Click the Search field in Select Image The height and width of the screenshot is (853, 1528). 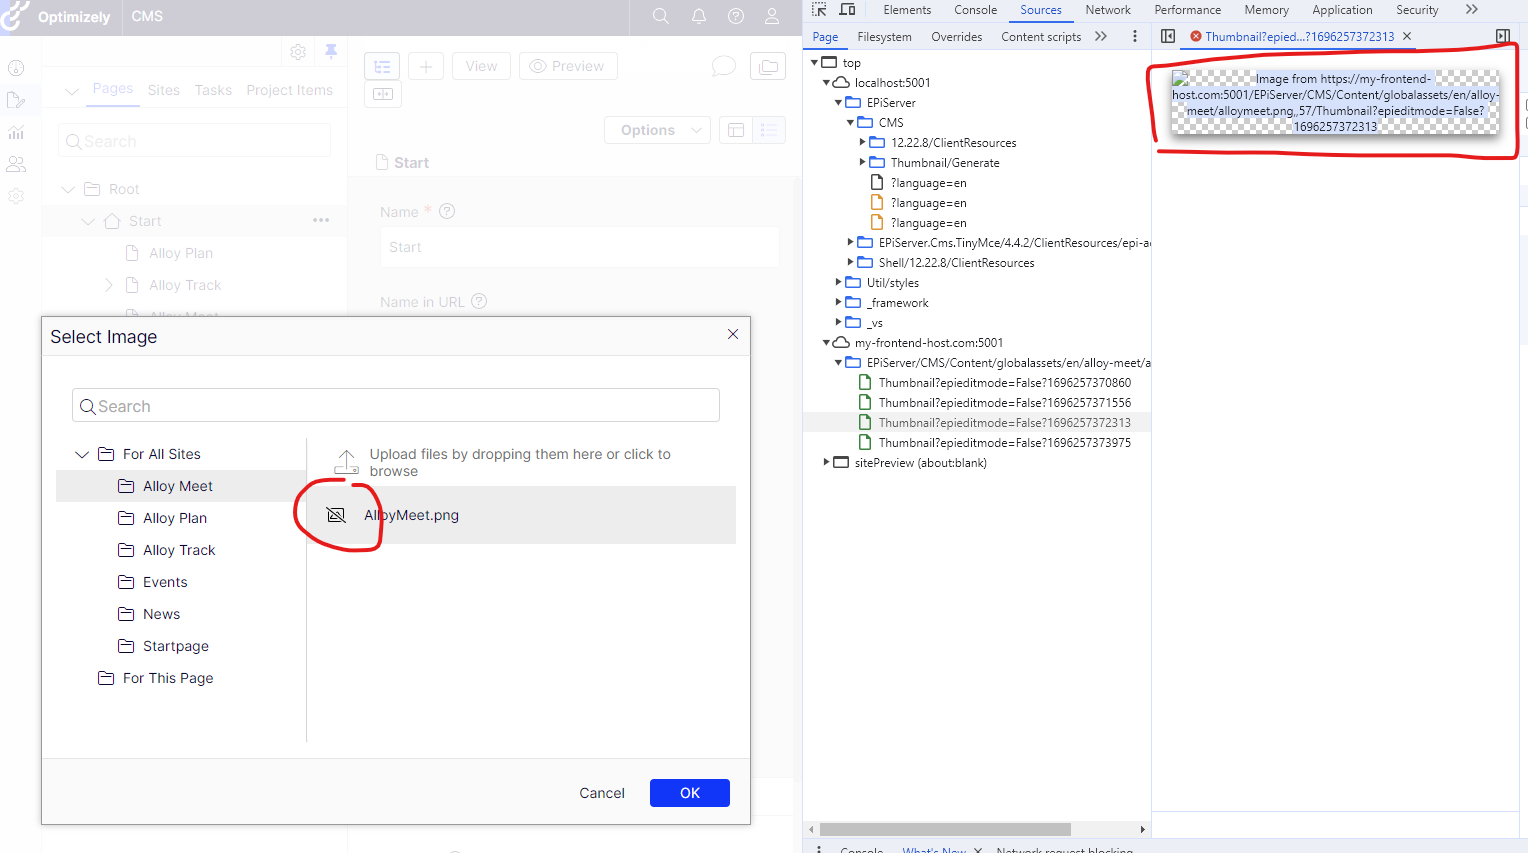click(396, 406)
